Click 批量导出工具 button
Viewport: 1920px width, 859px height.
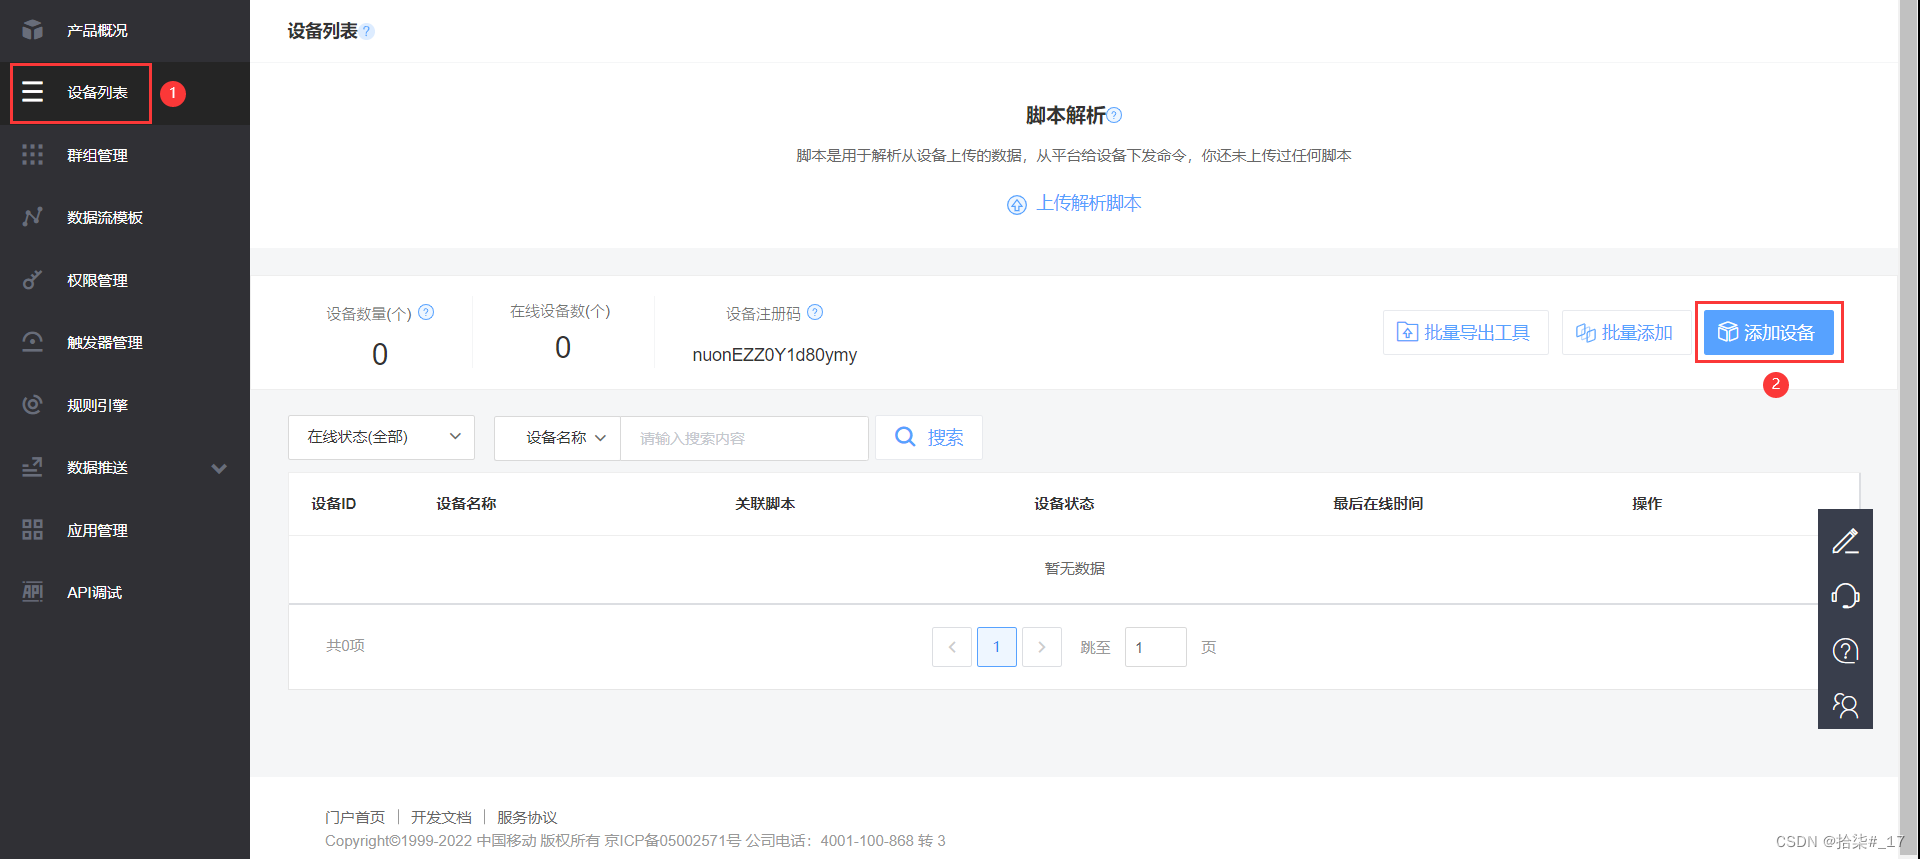click(x=1465, y=332)
